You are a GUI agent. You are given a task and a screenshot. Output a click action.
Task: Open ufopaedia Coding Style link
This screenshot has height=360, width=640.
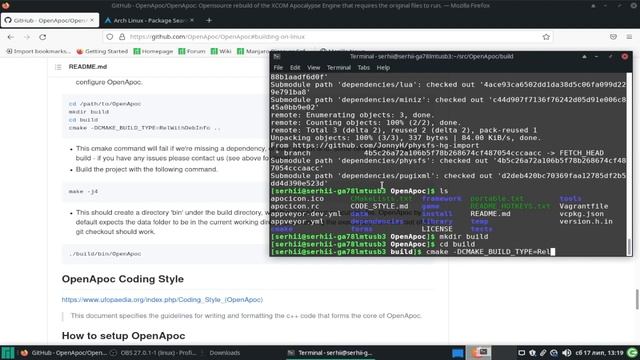[162, 300]
